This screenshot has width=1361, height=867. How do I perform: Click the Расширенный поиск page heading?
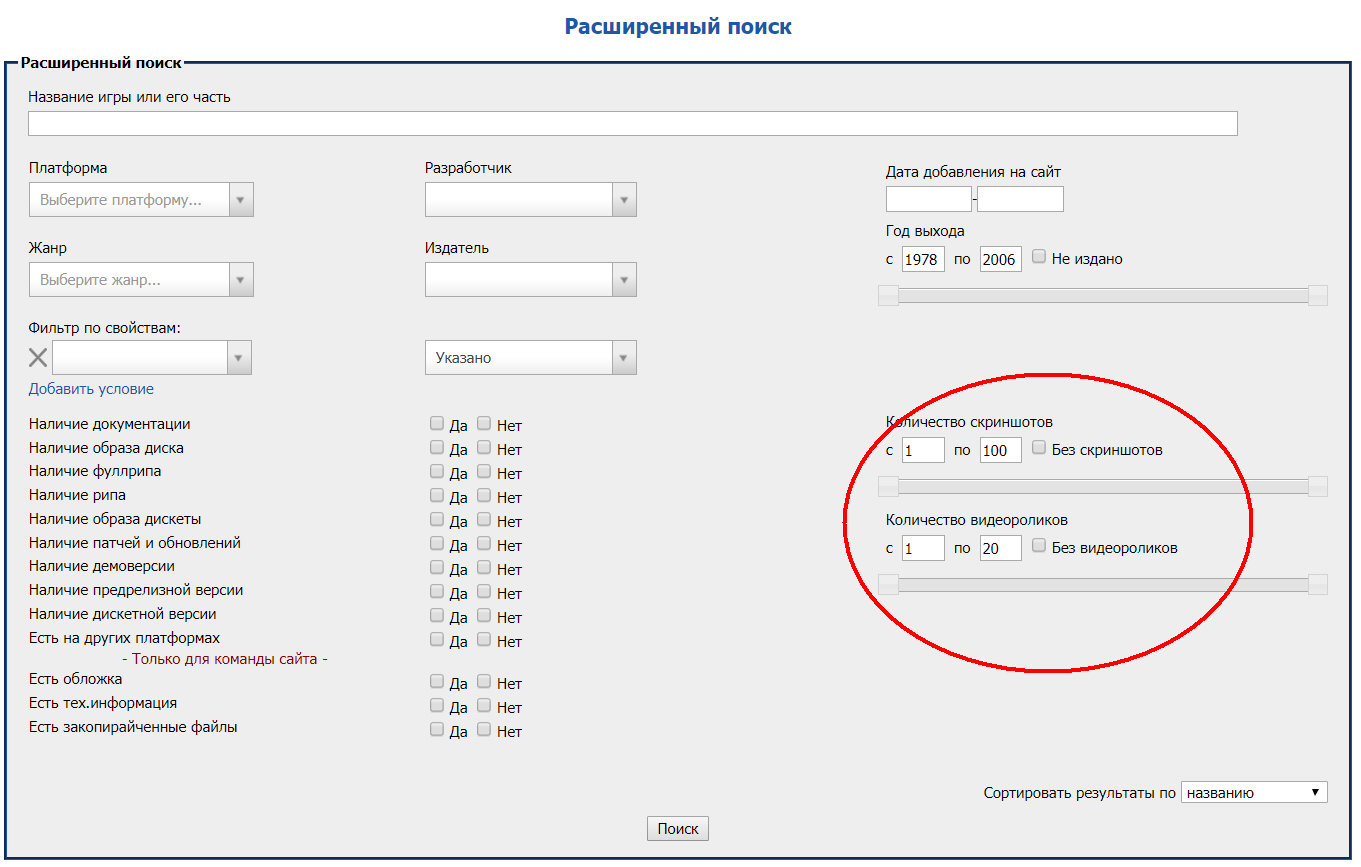(x=678, y=26)
